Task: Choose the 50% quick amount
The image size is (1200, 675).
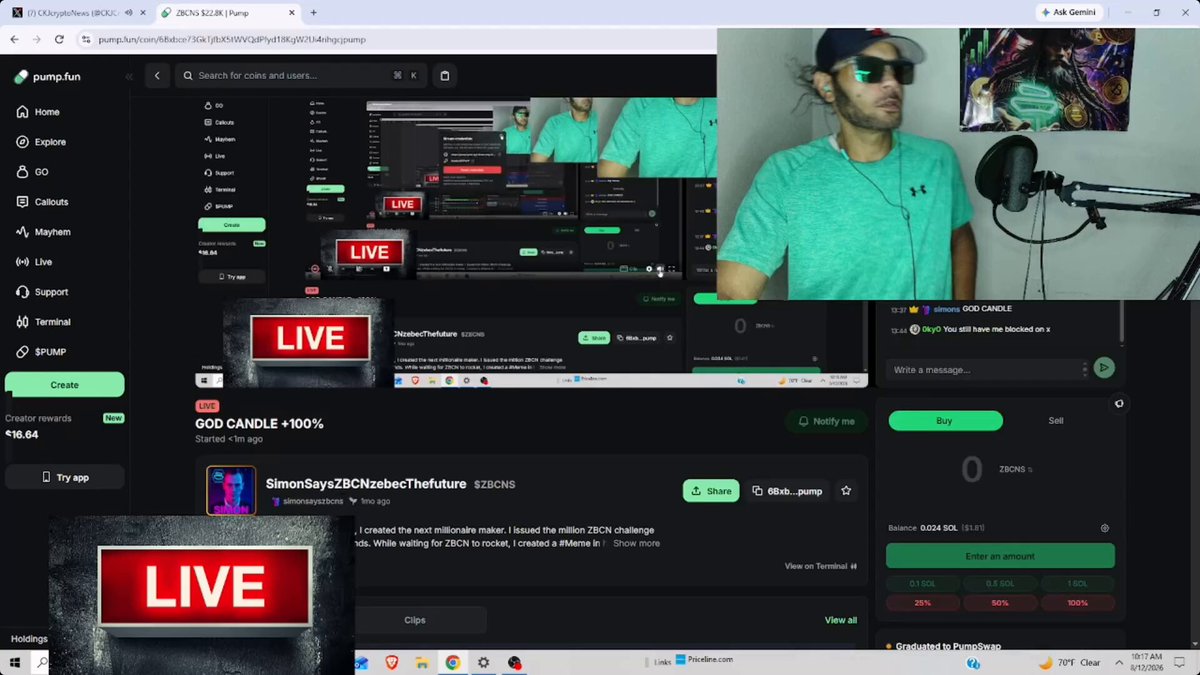Action: 1000,603
